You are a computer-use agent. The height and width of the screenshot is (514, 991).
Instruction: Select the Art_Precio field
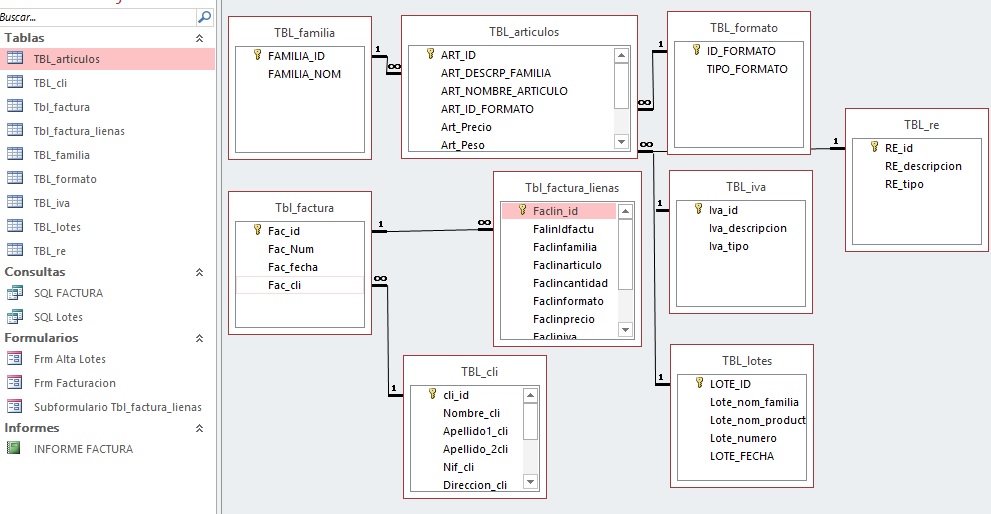[466, 127]
